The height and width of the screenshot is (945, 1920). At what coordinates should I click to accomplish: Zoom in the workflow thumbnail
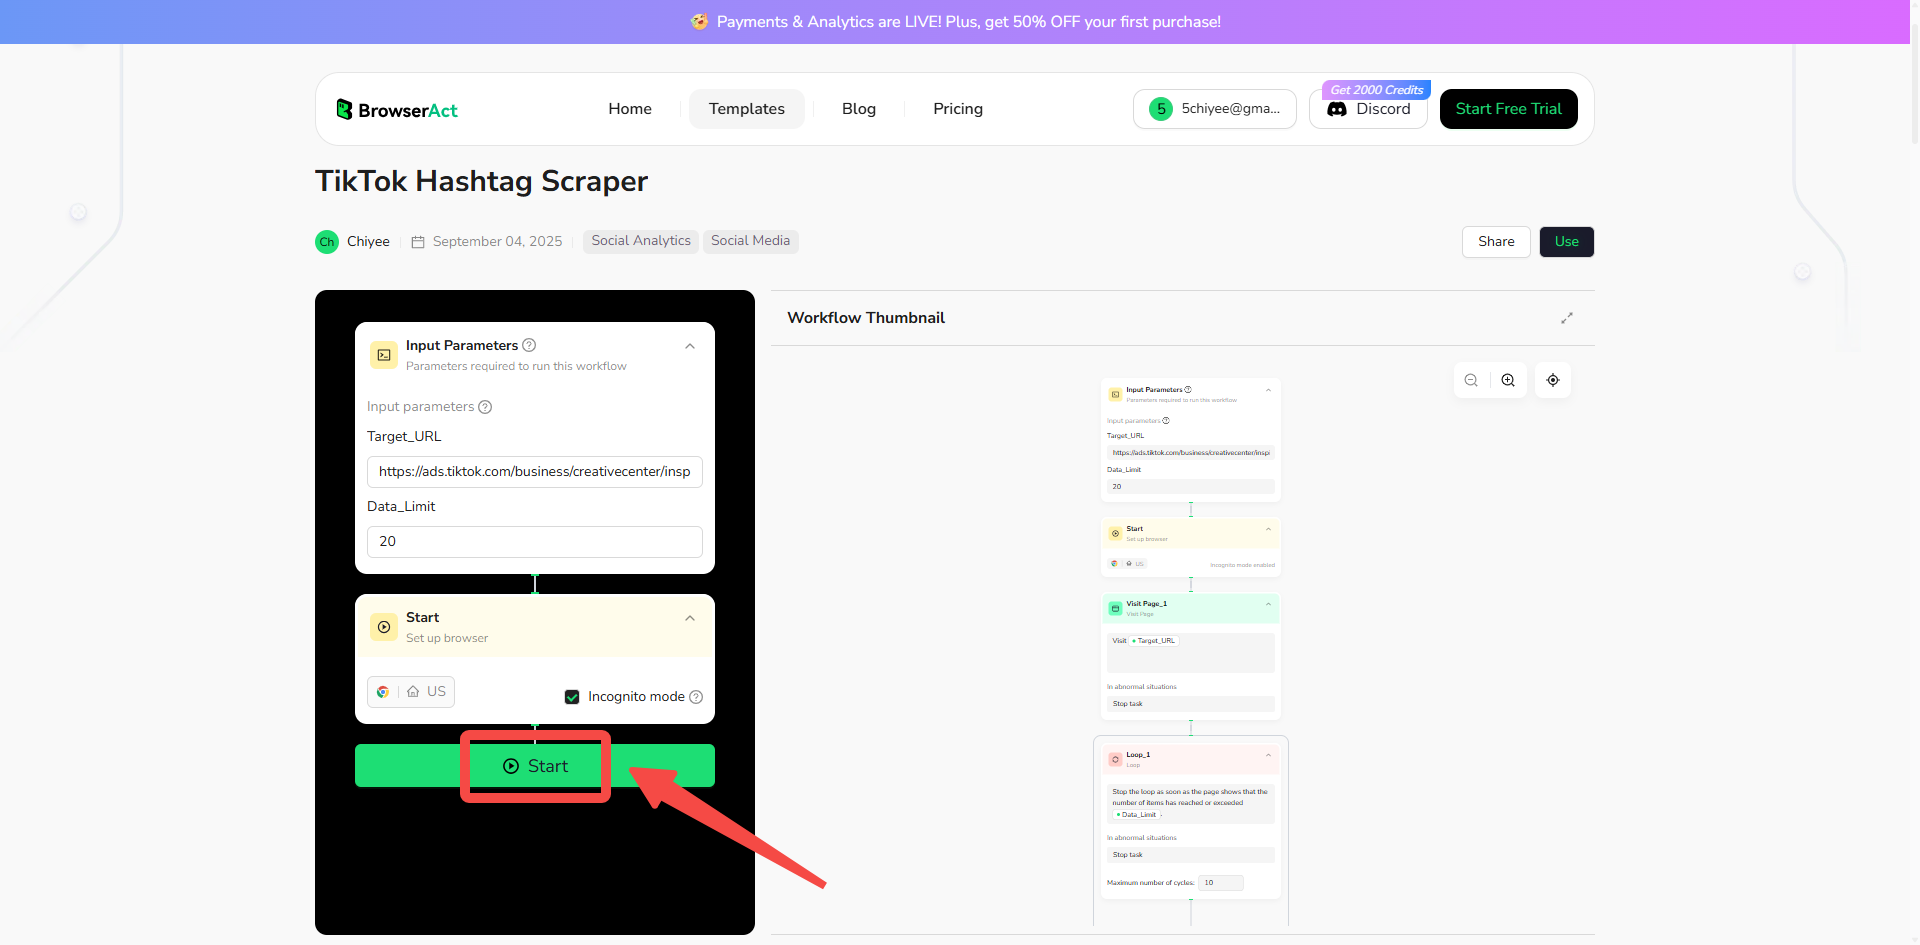pos(1508,380)
